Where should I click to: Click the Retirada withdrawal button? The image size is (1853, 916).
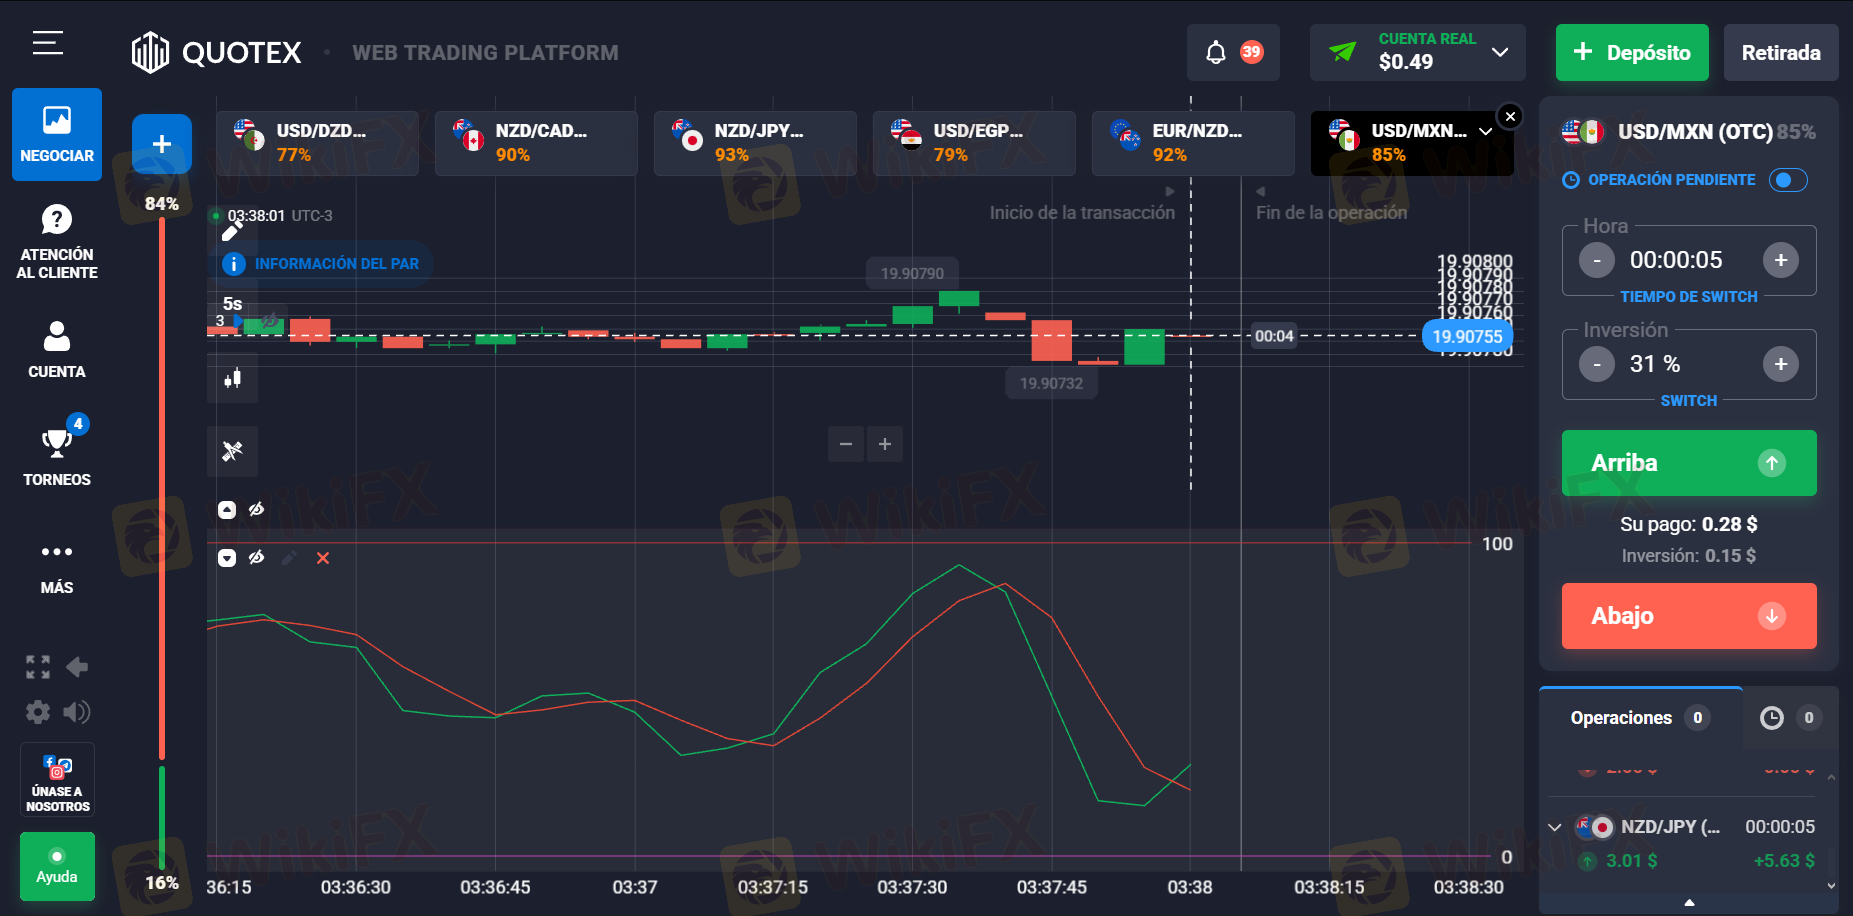coord(1781,52)
